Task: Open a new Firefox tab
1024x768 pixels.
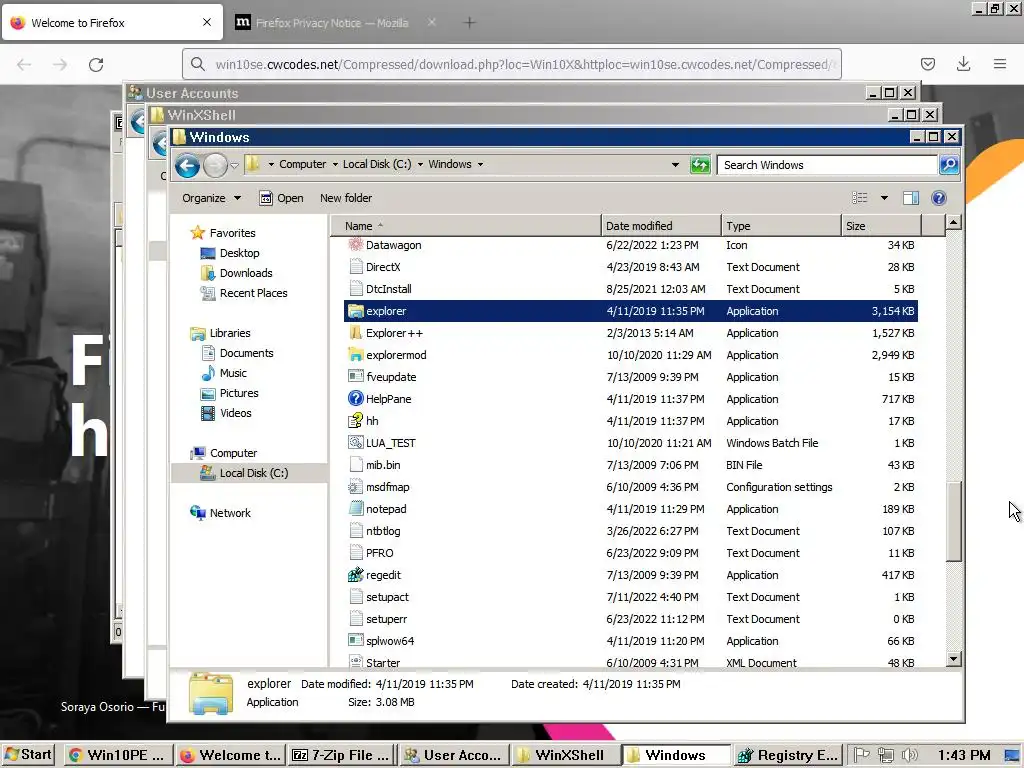Action: pos(469,23)
